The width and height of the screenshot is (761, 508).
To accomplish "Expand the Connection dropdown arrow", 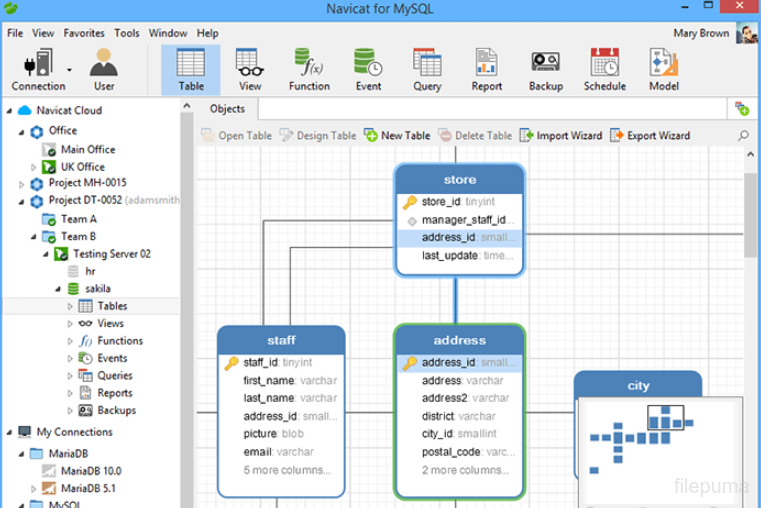I will click(69, 70).
